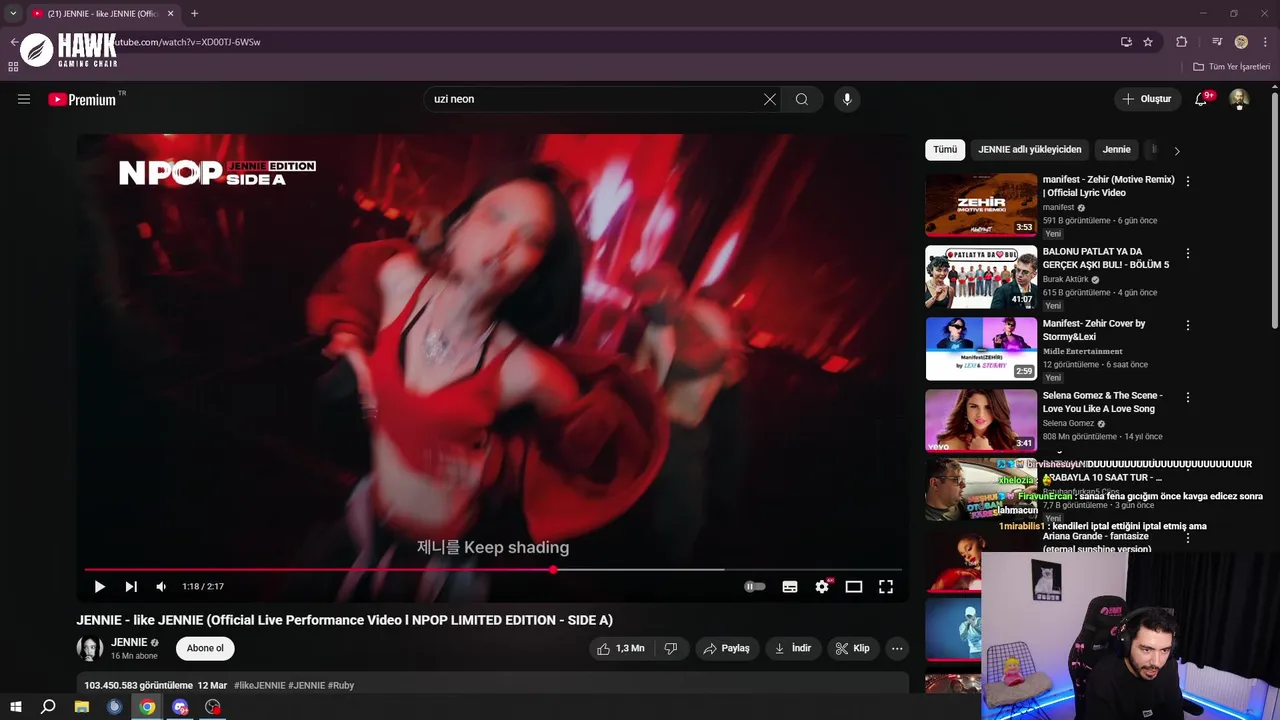
Task: Open Discord from the taskbar
Action: 180,707
